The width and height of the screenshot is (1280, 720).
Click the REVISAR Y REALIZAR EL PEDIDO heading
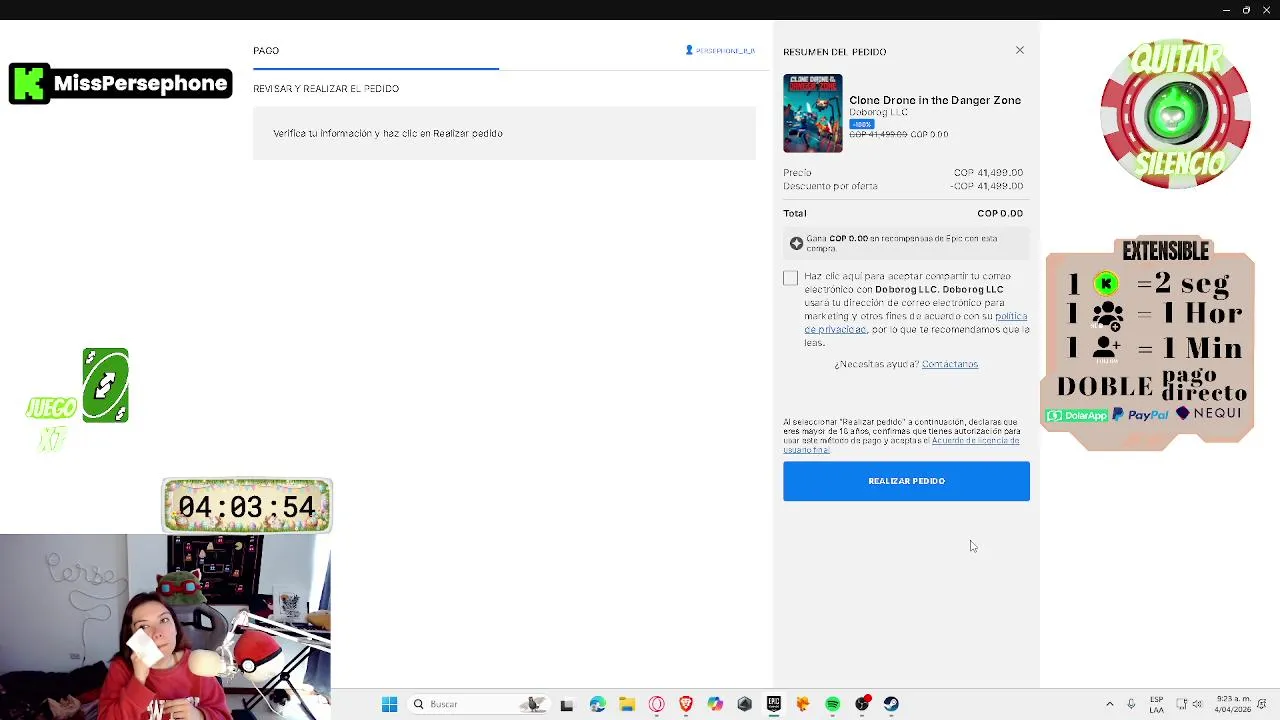pos(326,88)
